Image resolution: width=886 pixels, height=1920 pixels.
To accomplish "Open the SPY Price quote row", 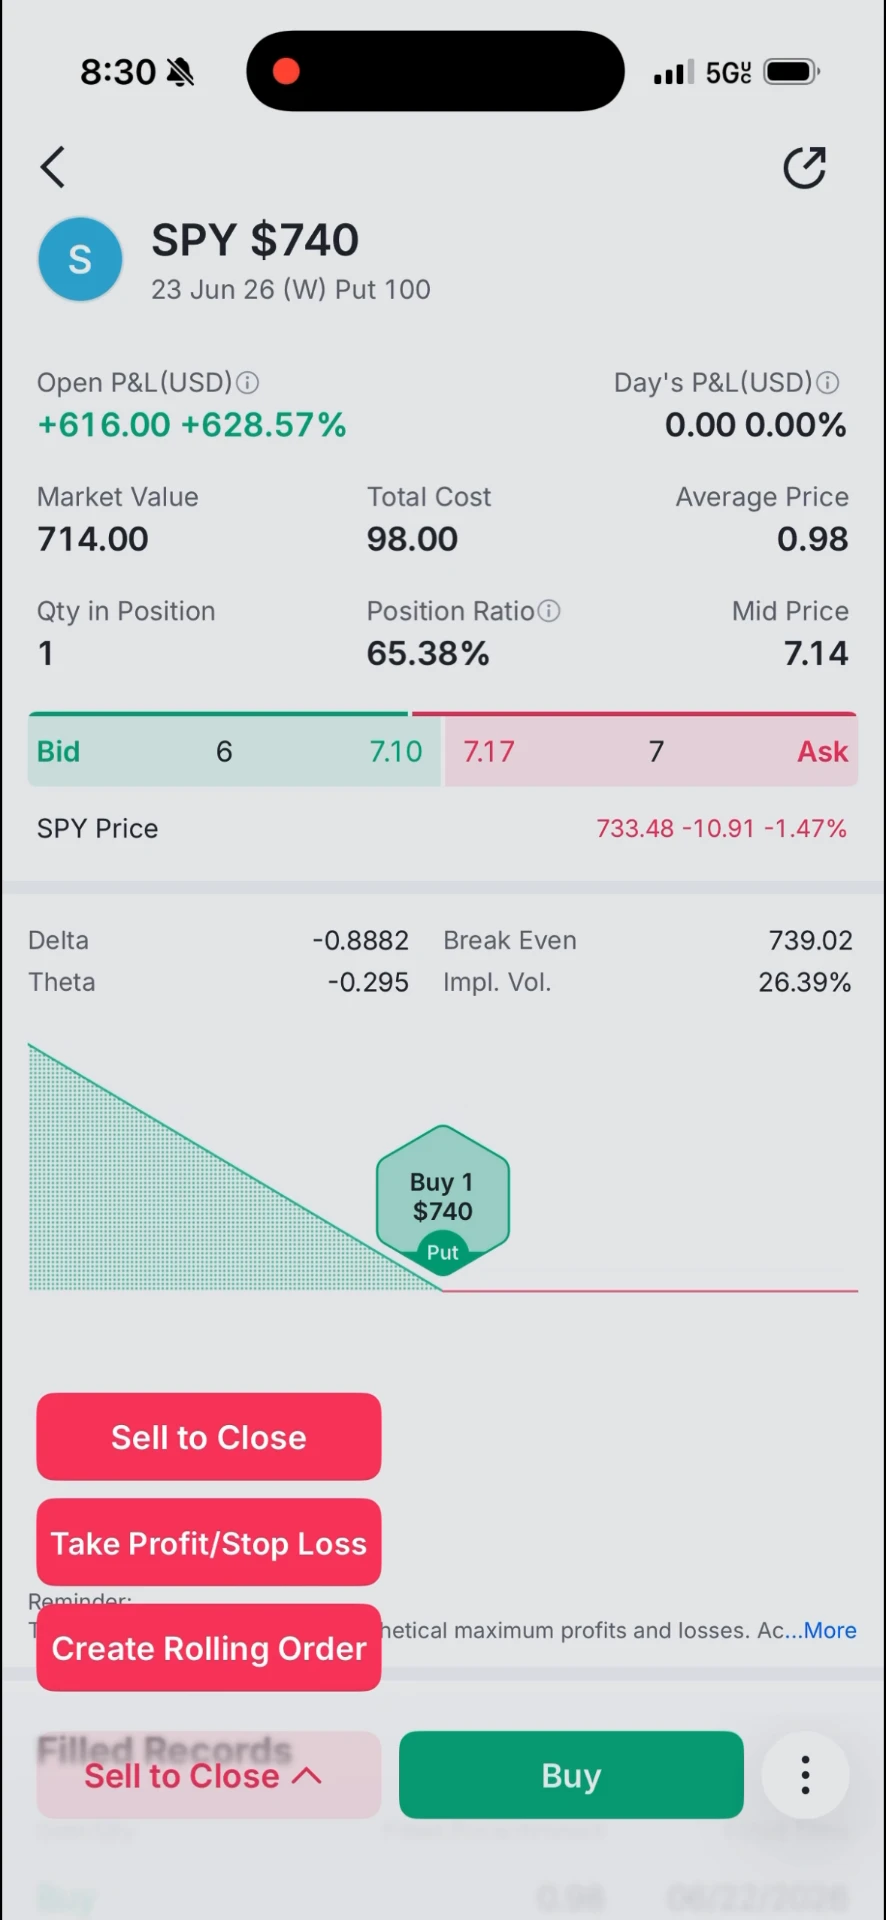I will (442, 829).
